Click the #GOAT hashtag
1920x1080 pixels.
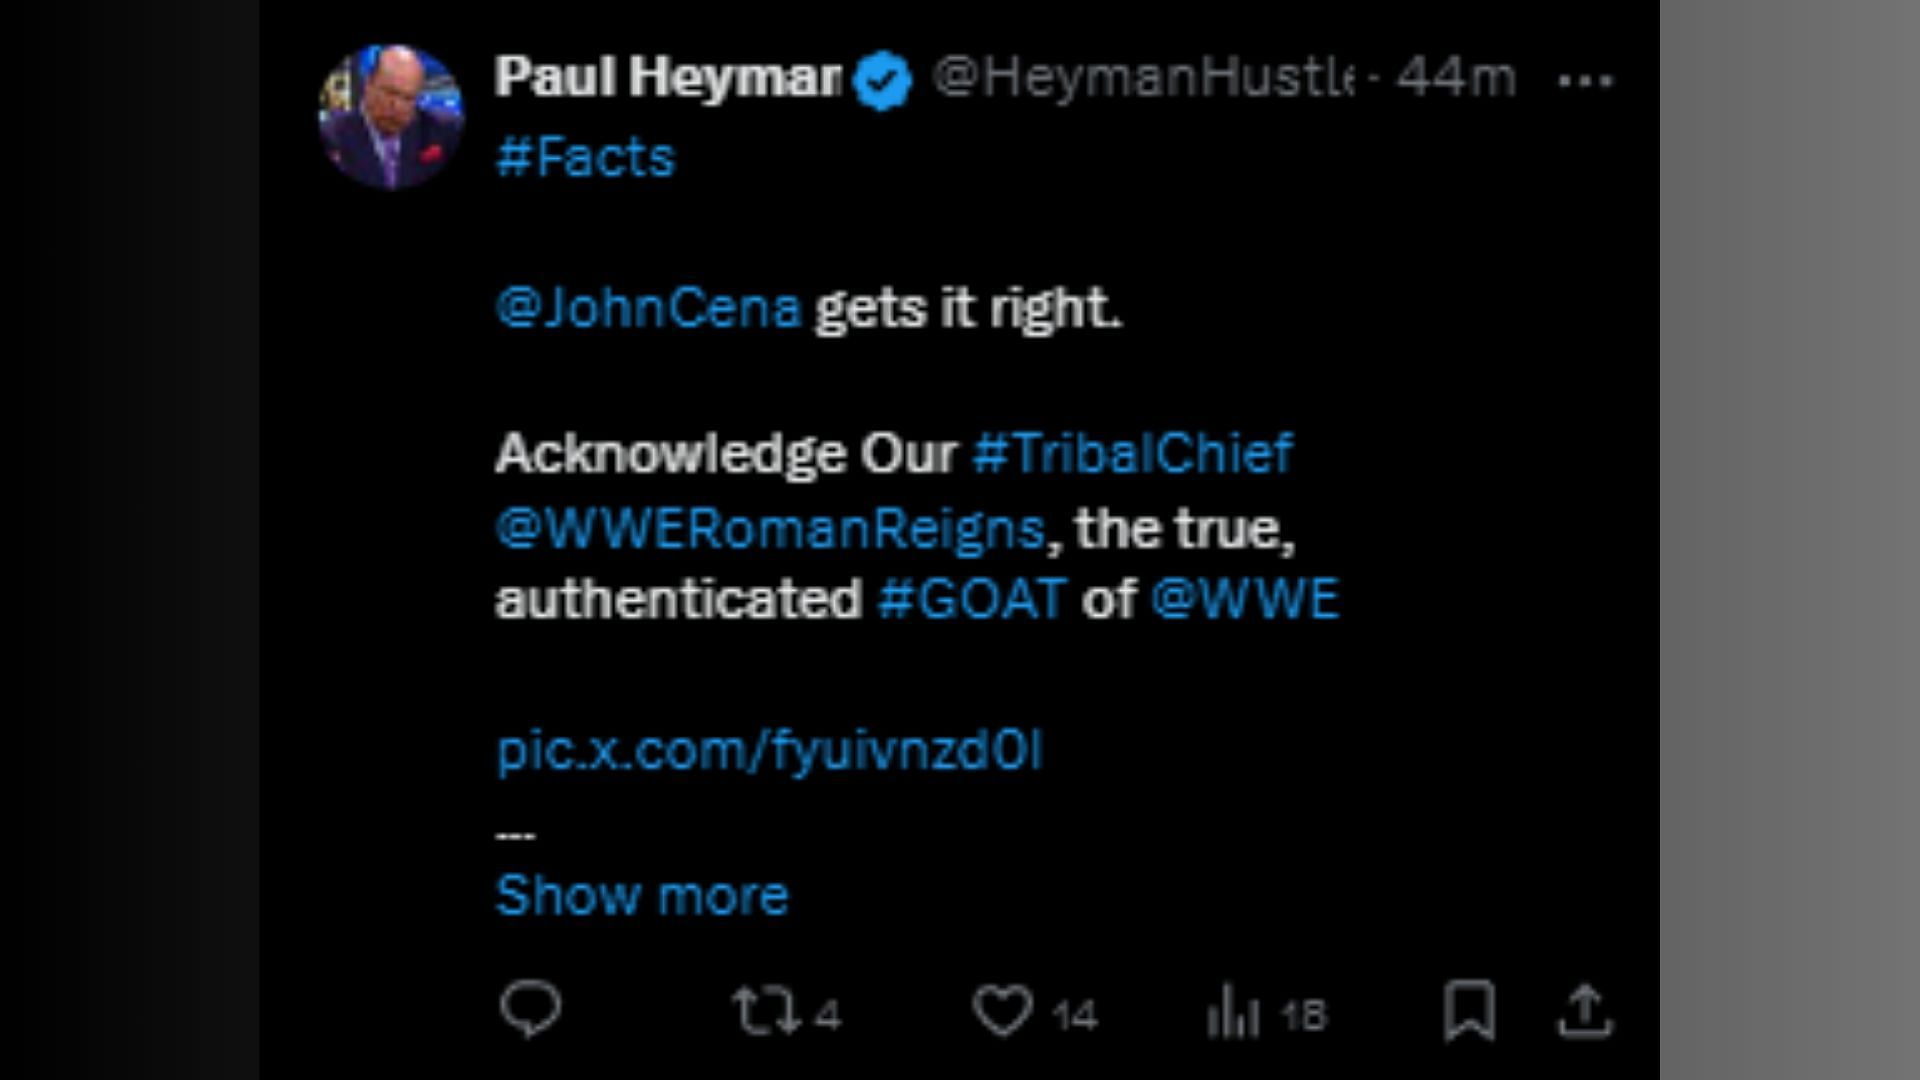click(x=972, y=599)
